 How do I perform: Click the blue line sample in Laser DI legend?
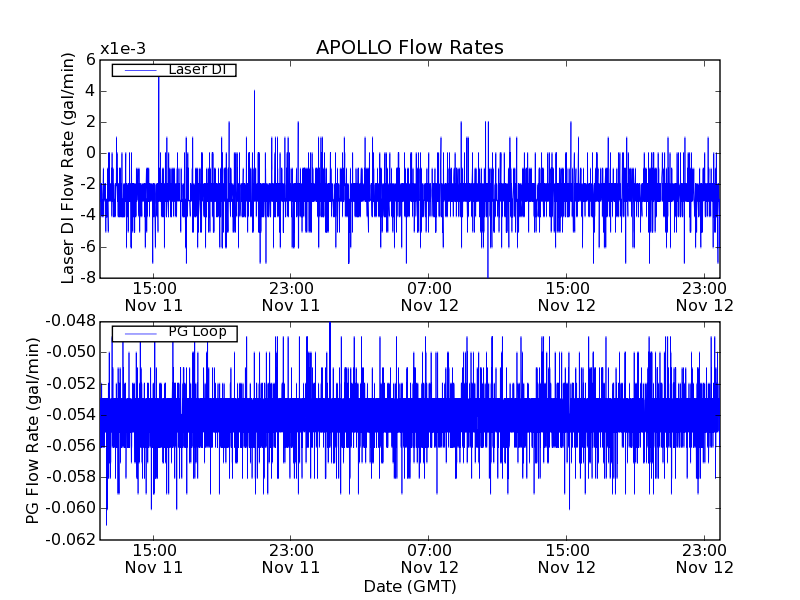(x=138, y=70)
